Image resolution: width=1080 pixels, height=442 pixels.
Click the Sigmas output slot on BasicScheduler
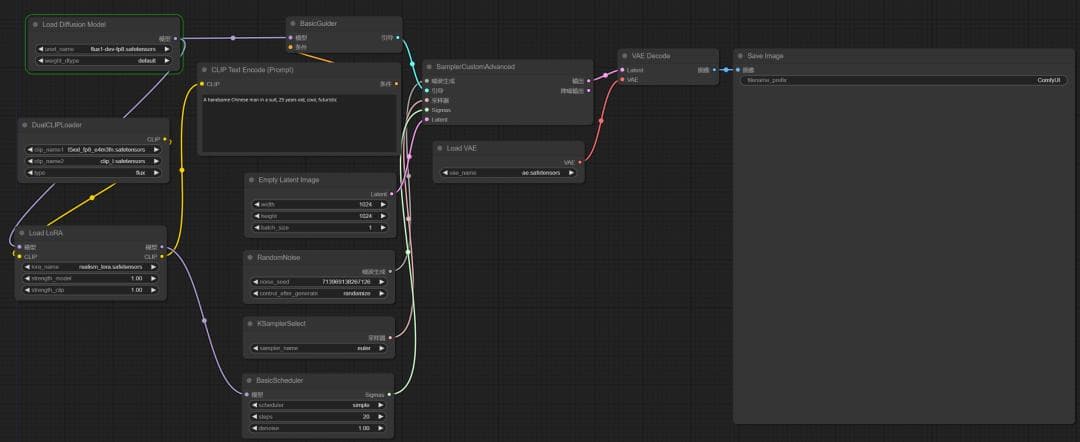coord(389,394)
